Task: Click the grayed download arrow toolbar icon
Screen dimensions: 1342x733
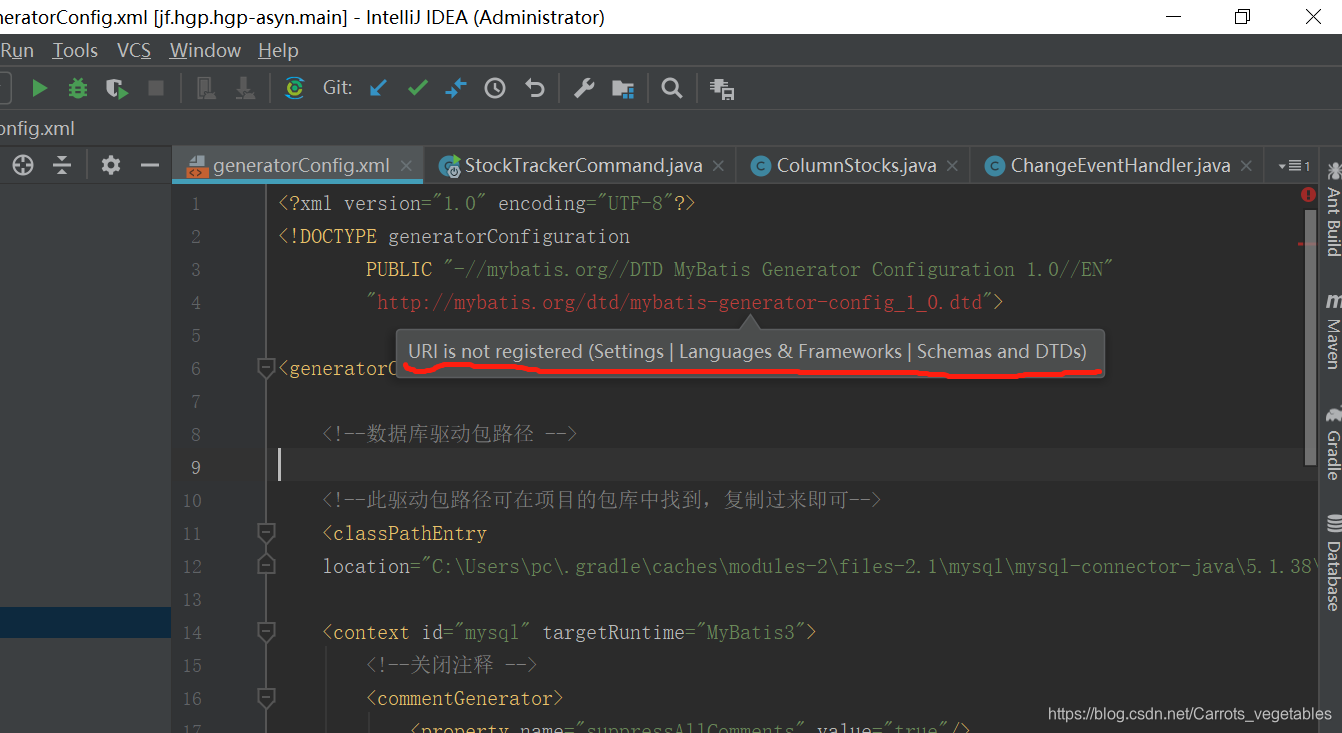Action: [245, 89]
